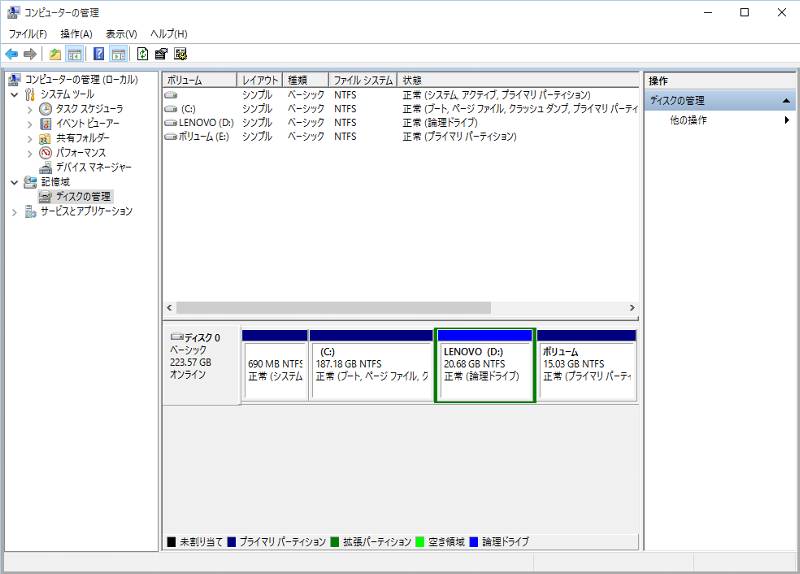Click the Storage (記憶域) node icon
800x574 pixels.
pyautogui.click(x=31, y=182)
